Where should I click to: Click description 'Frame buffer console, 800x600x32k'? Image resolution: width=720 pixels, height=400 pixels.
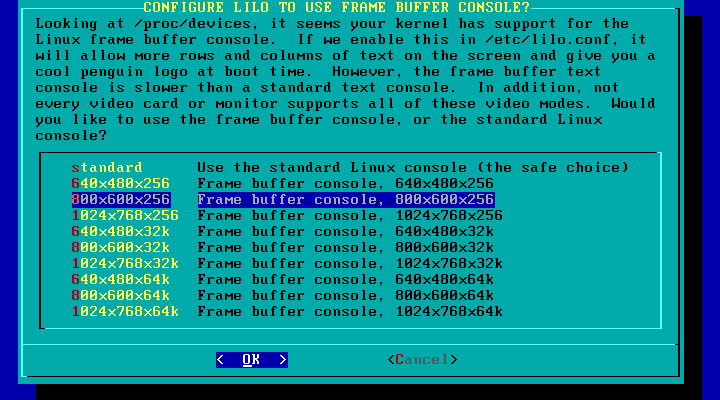pyautogui.click(x=345, y=248)
